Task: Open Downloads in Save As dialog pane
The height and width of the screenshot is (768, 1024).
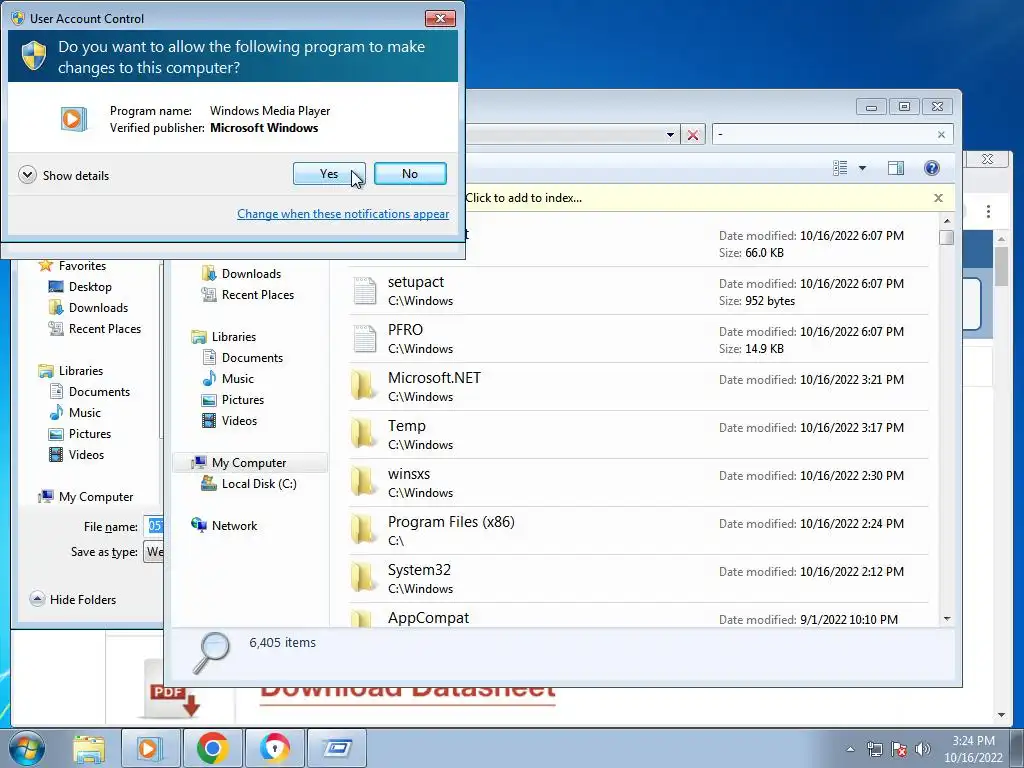Action: pyautogui.click(x=89, y=308)
